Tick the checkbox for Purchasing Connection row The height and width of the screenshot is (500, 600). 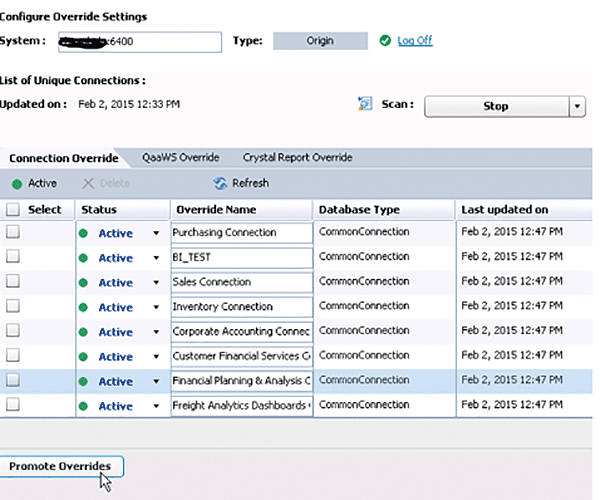click(x=13, y=232)
